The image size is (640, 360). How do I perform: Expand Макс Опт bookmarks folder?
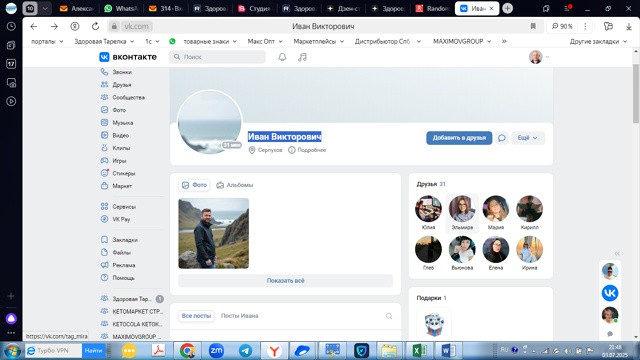(265, 41)
